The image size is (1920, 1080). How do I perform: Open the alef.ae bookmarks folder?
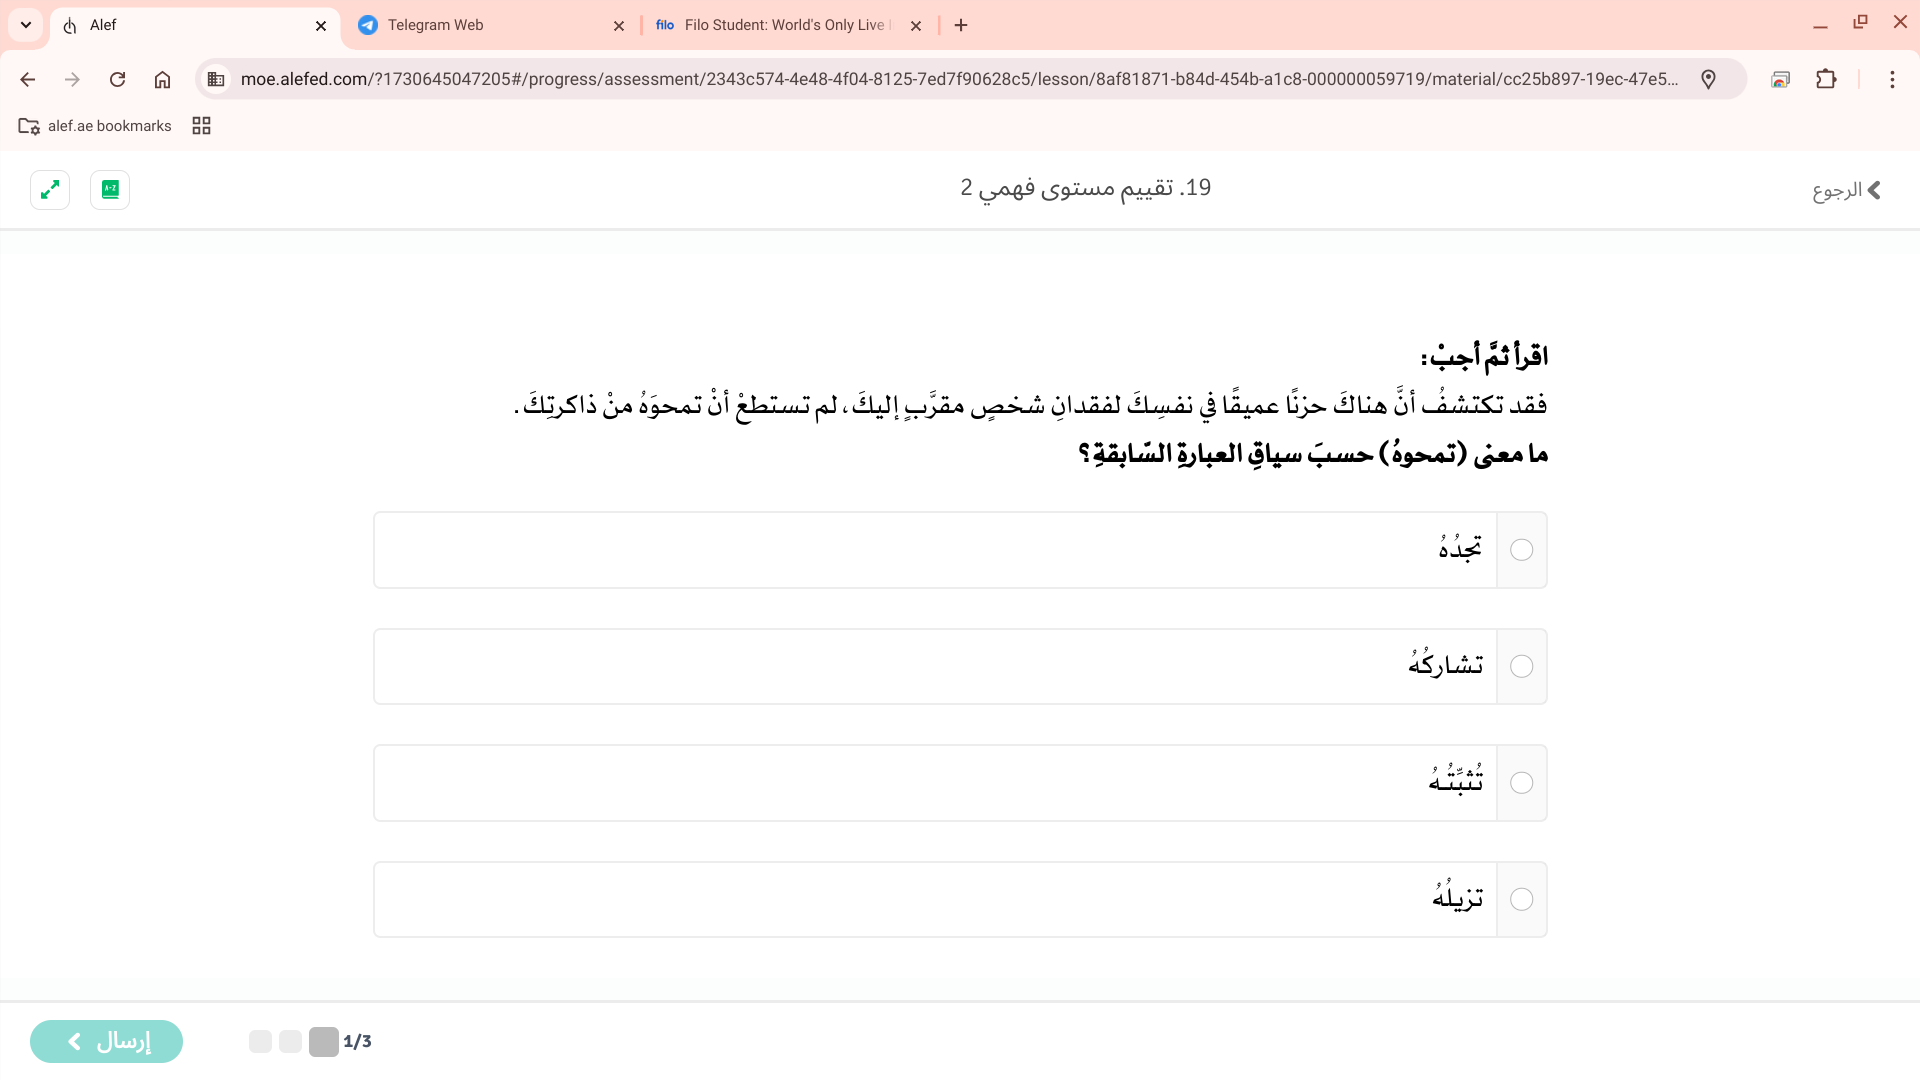96,126
